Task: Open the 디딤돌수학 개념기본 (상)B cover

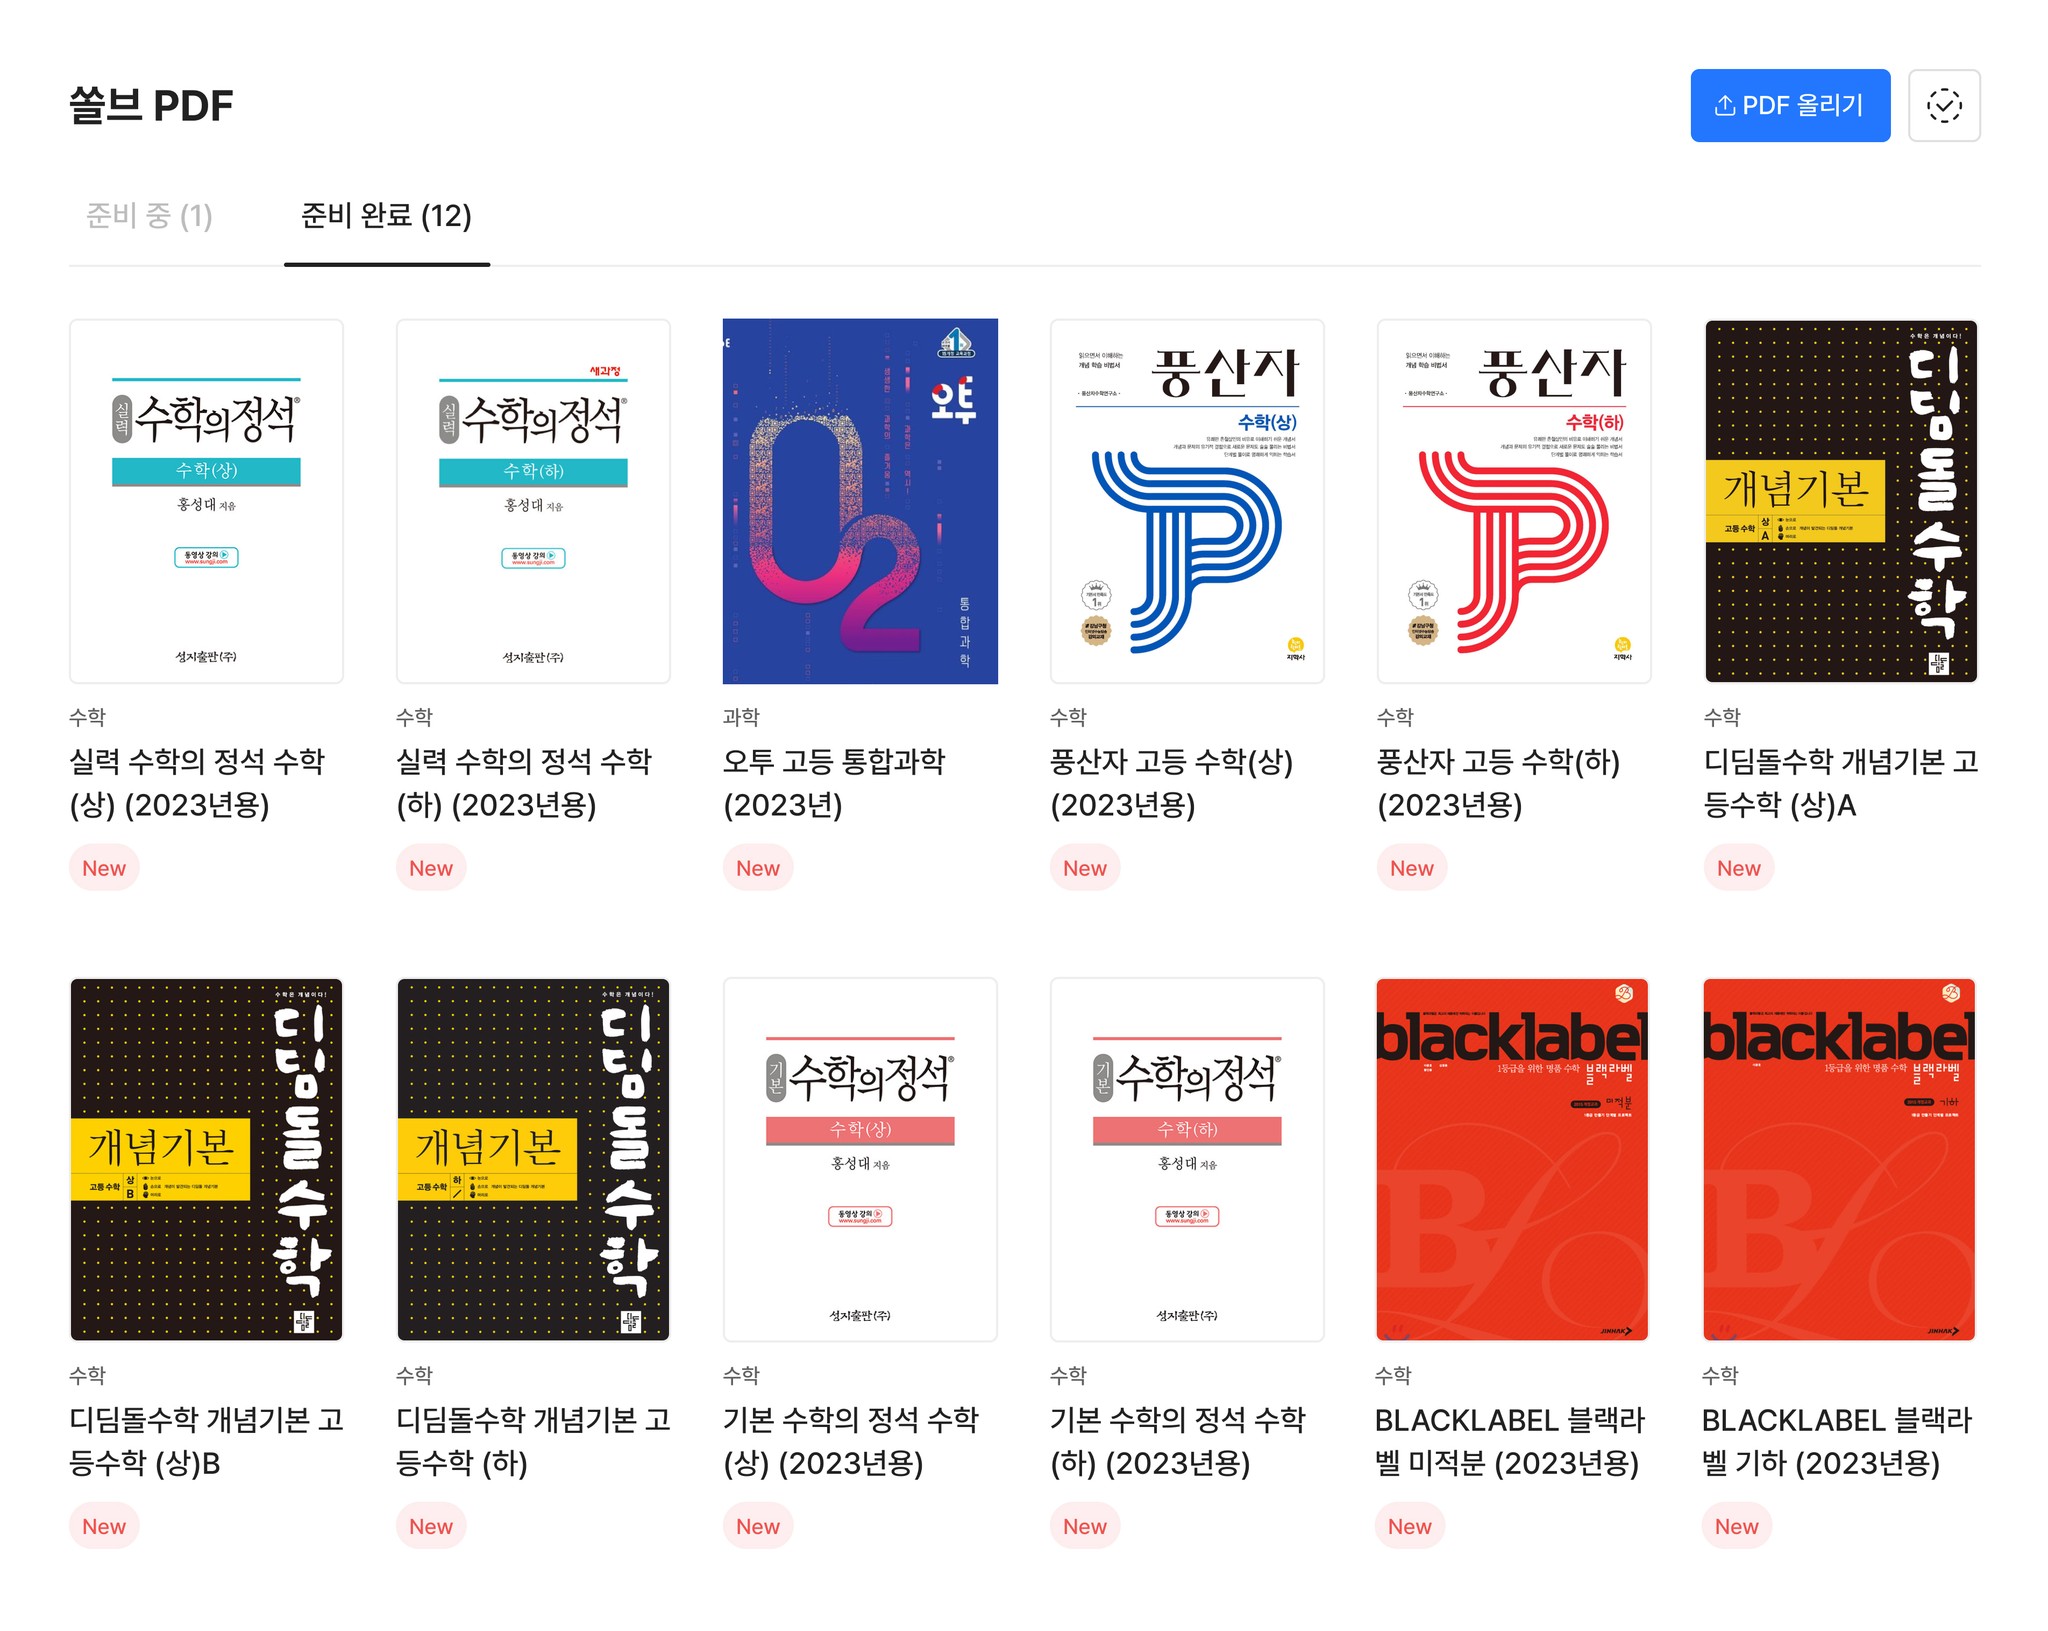Action: coord(206,1159)
